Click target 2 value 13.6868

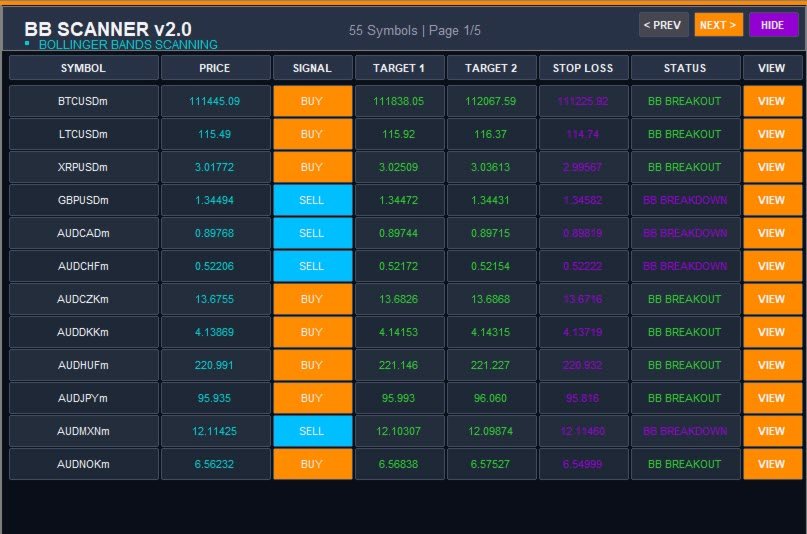click(x=490, y=298)
